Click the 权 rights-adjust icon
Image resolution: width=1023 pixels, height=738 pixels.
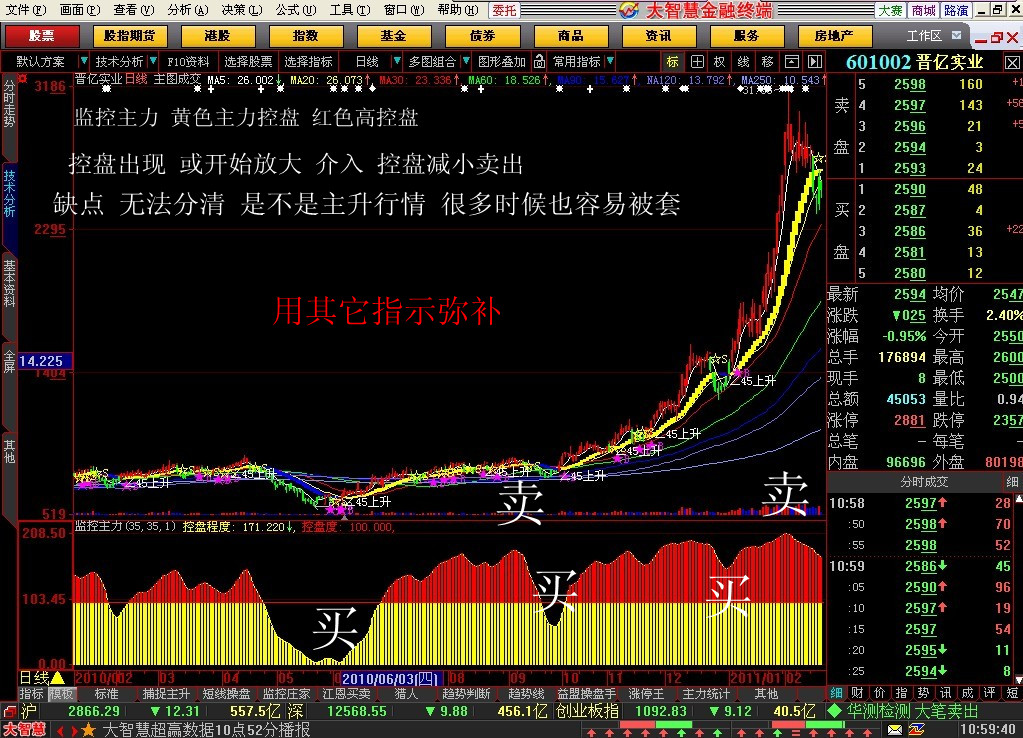pos(719,62)
